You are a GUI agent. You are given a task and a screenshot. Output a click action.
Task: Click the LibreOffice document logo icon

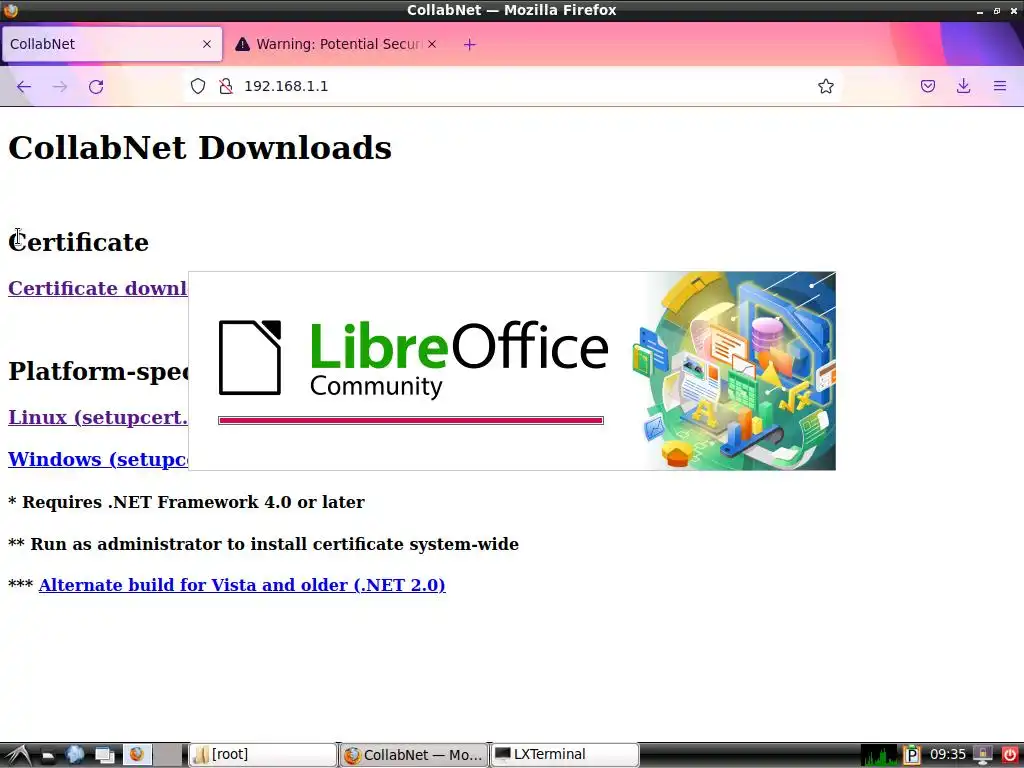click(x=250, y=357)
